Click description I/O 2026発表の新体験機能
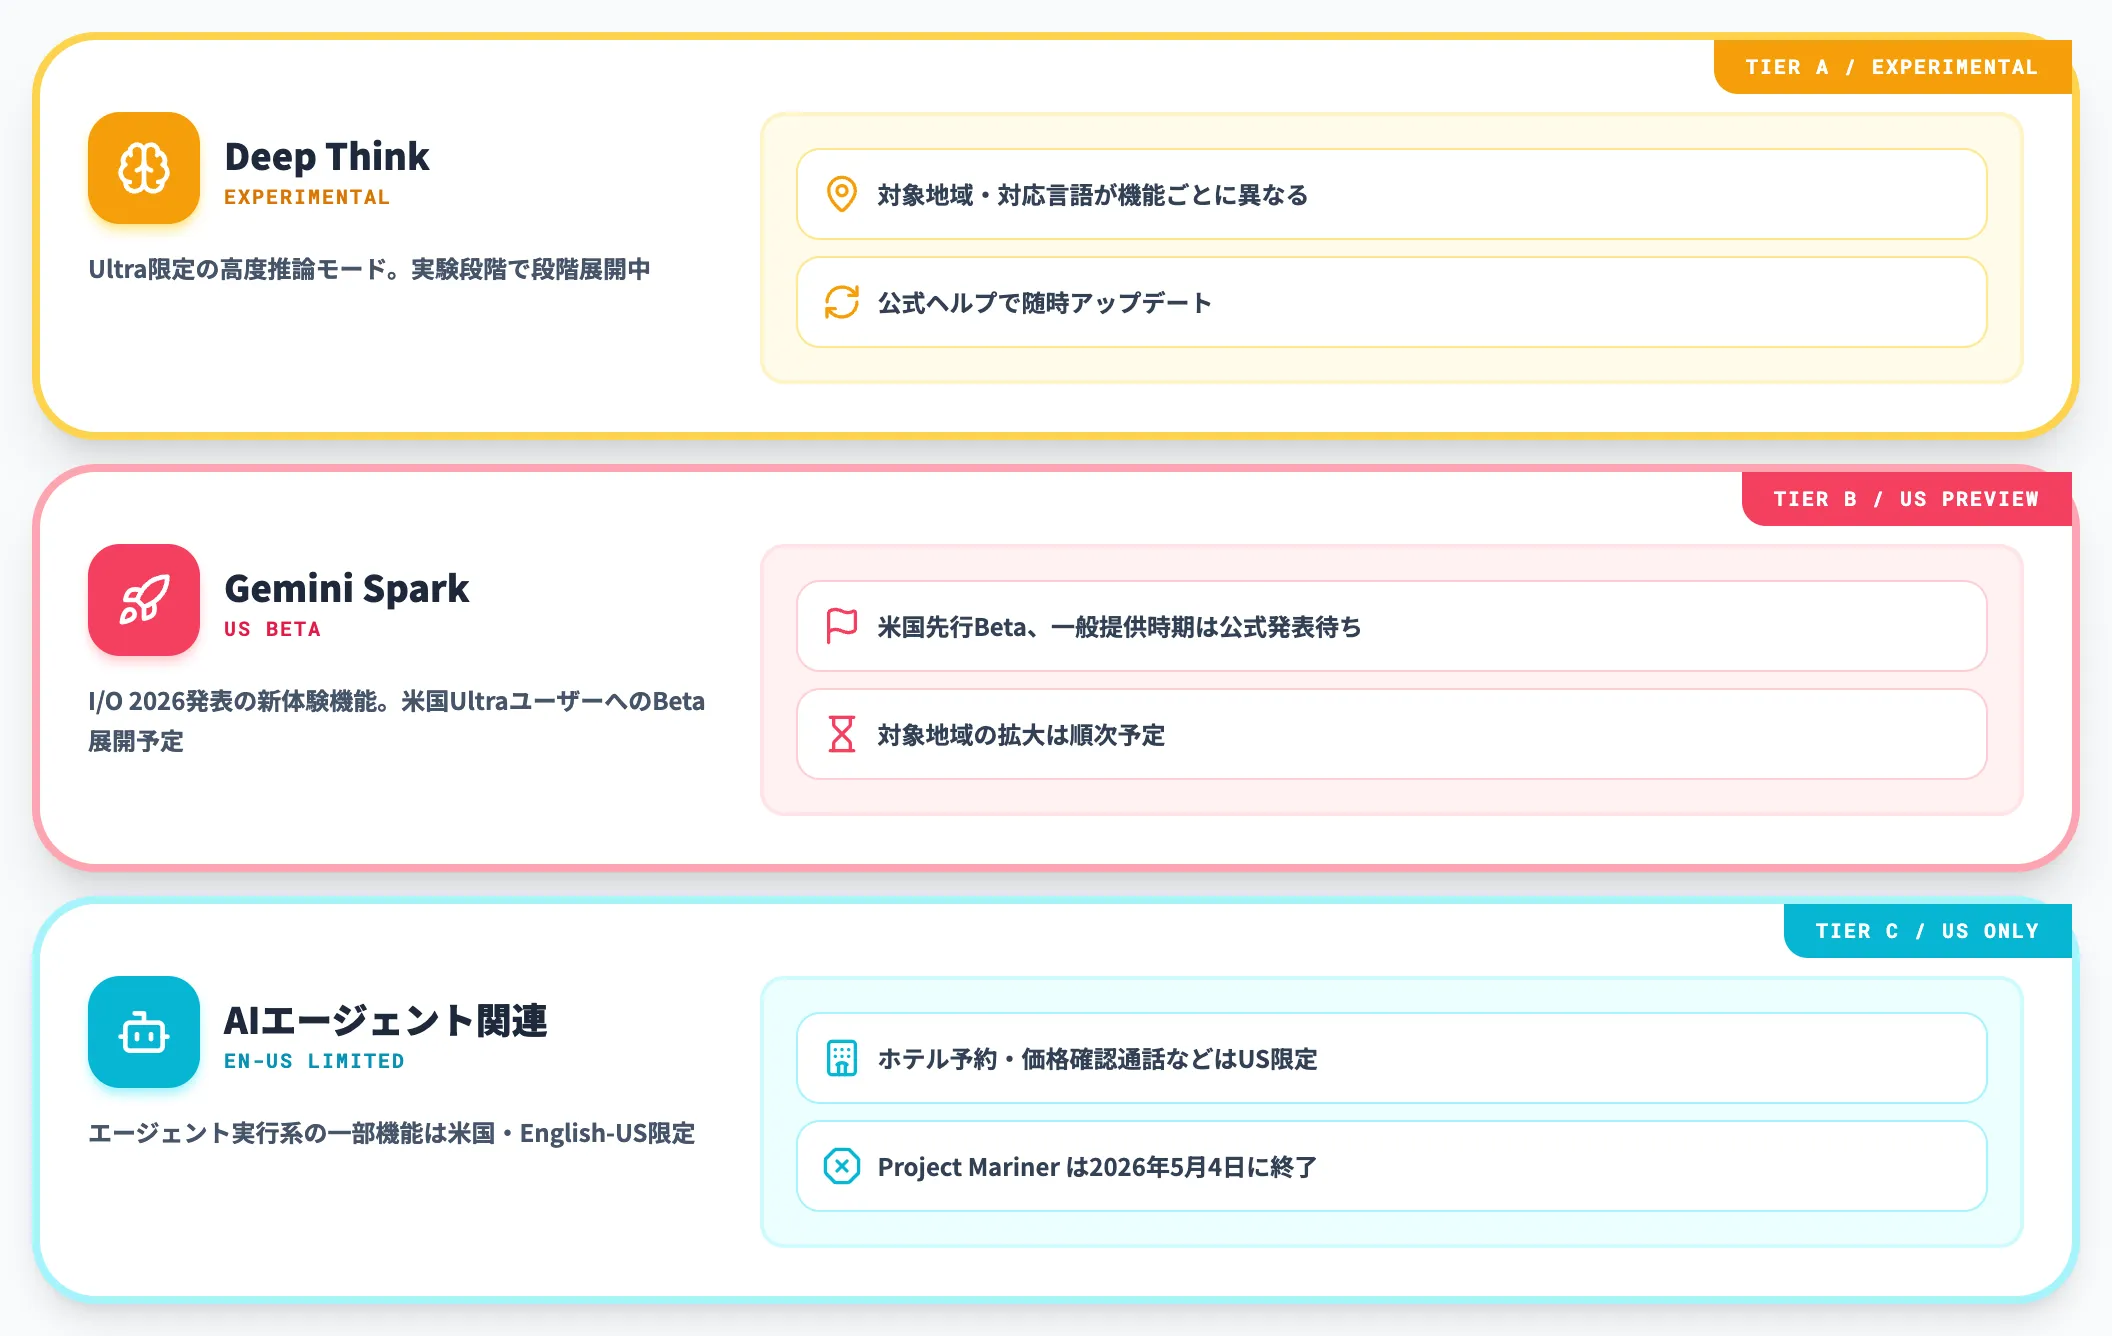The height and width of the screenshot is (1336, 2112). [x=396, y=721]
